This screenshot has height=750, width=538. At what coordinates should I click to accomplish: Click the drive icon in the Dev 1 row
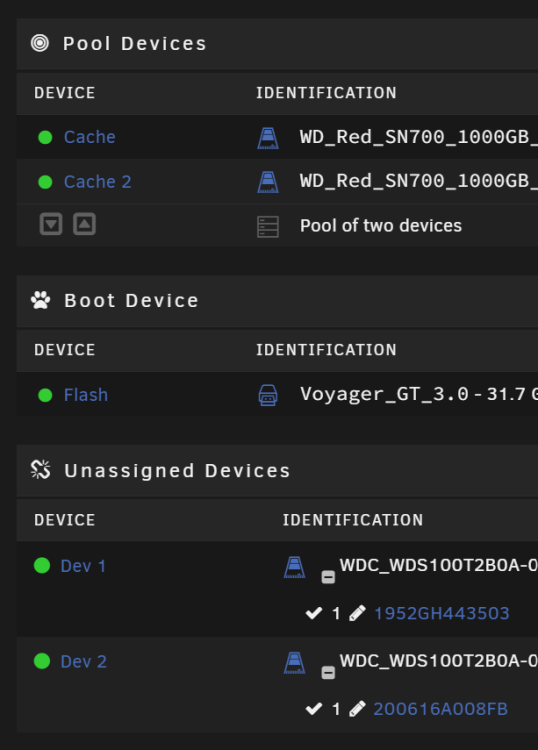[295, 567]
